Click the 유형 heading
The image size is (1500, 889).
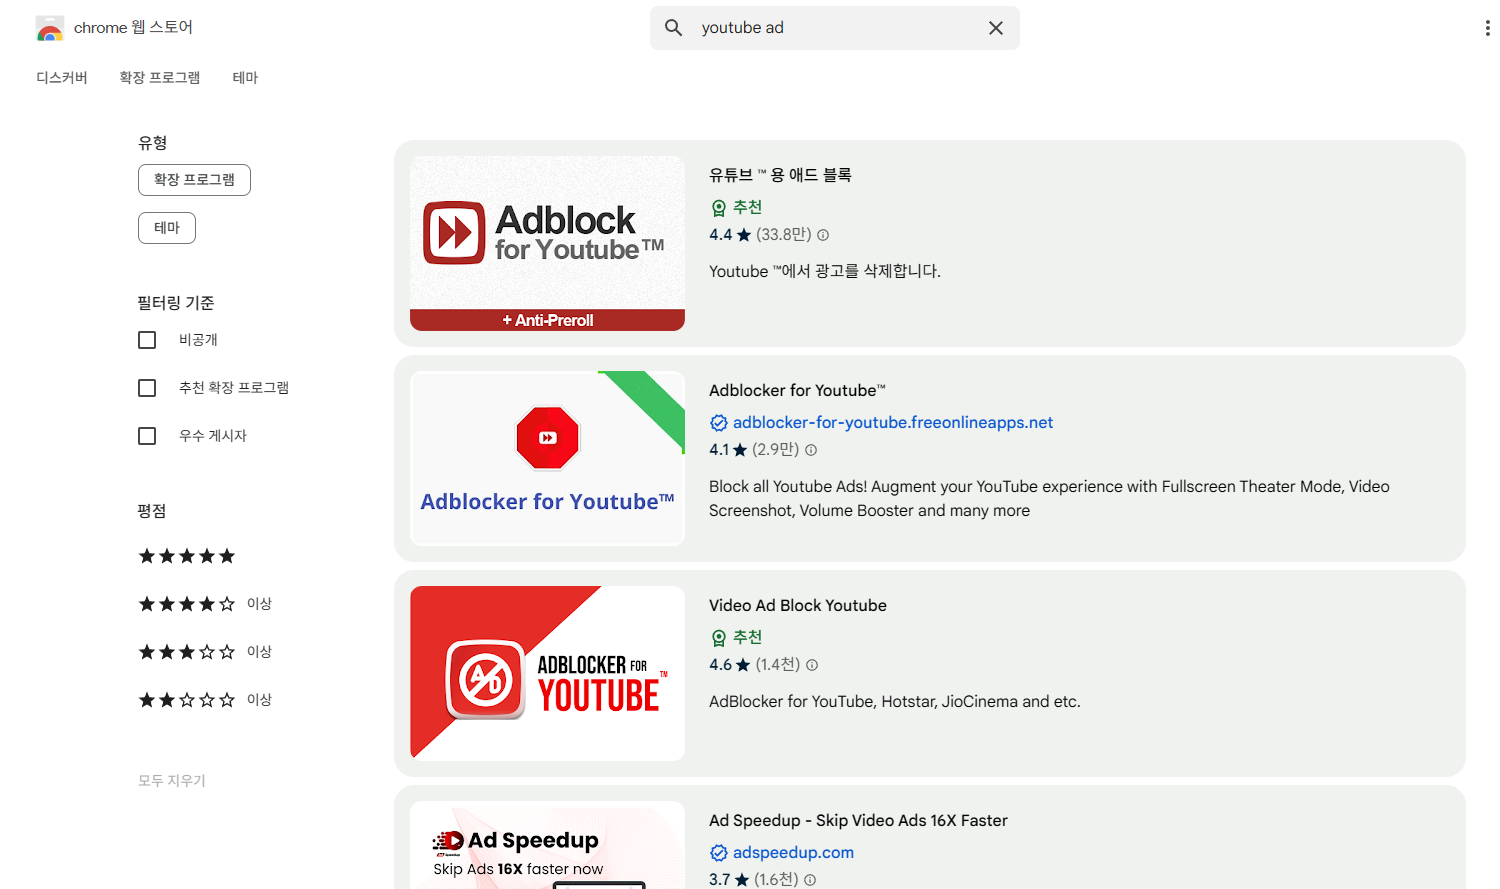click(x=153, y=143)
